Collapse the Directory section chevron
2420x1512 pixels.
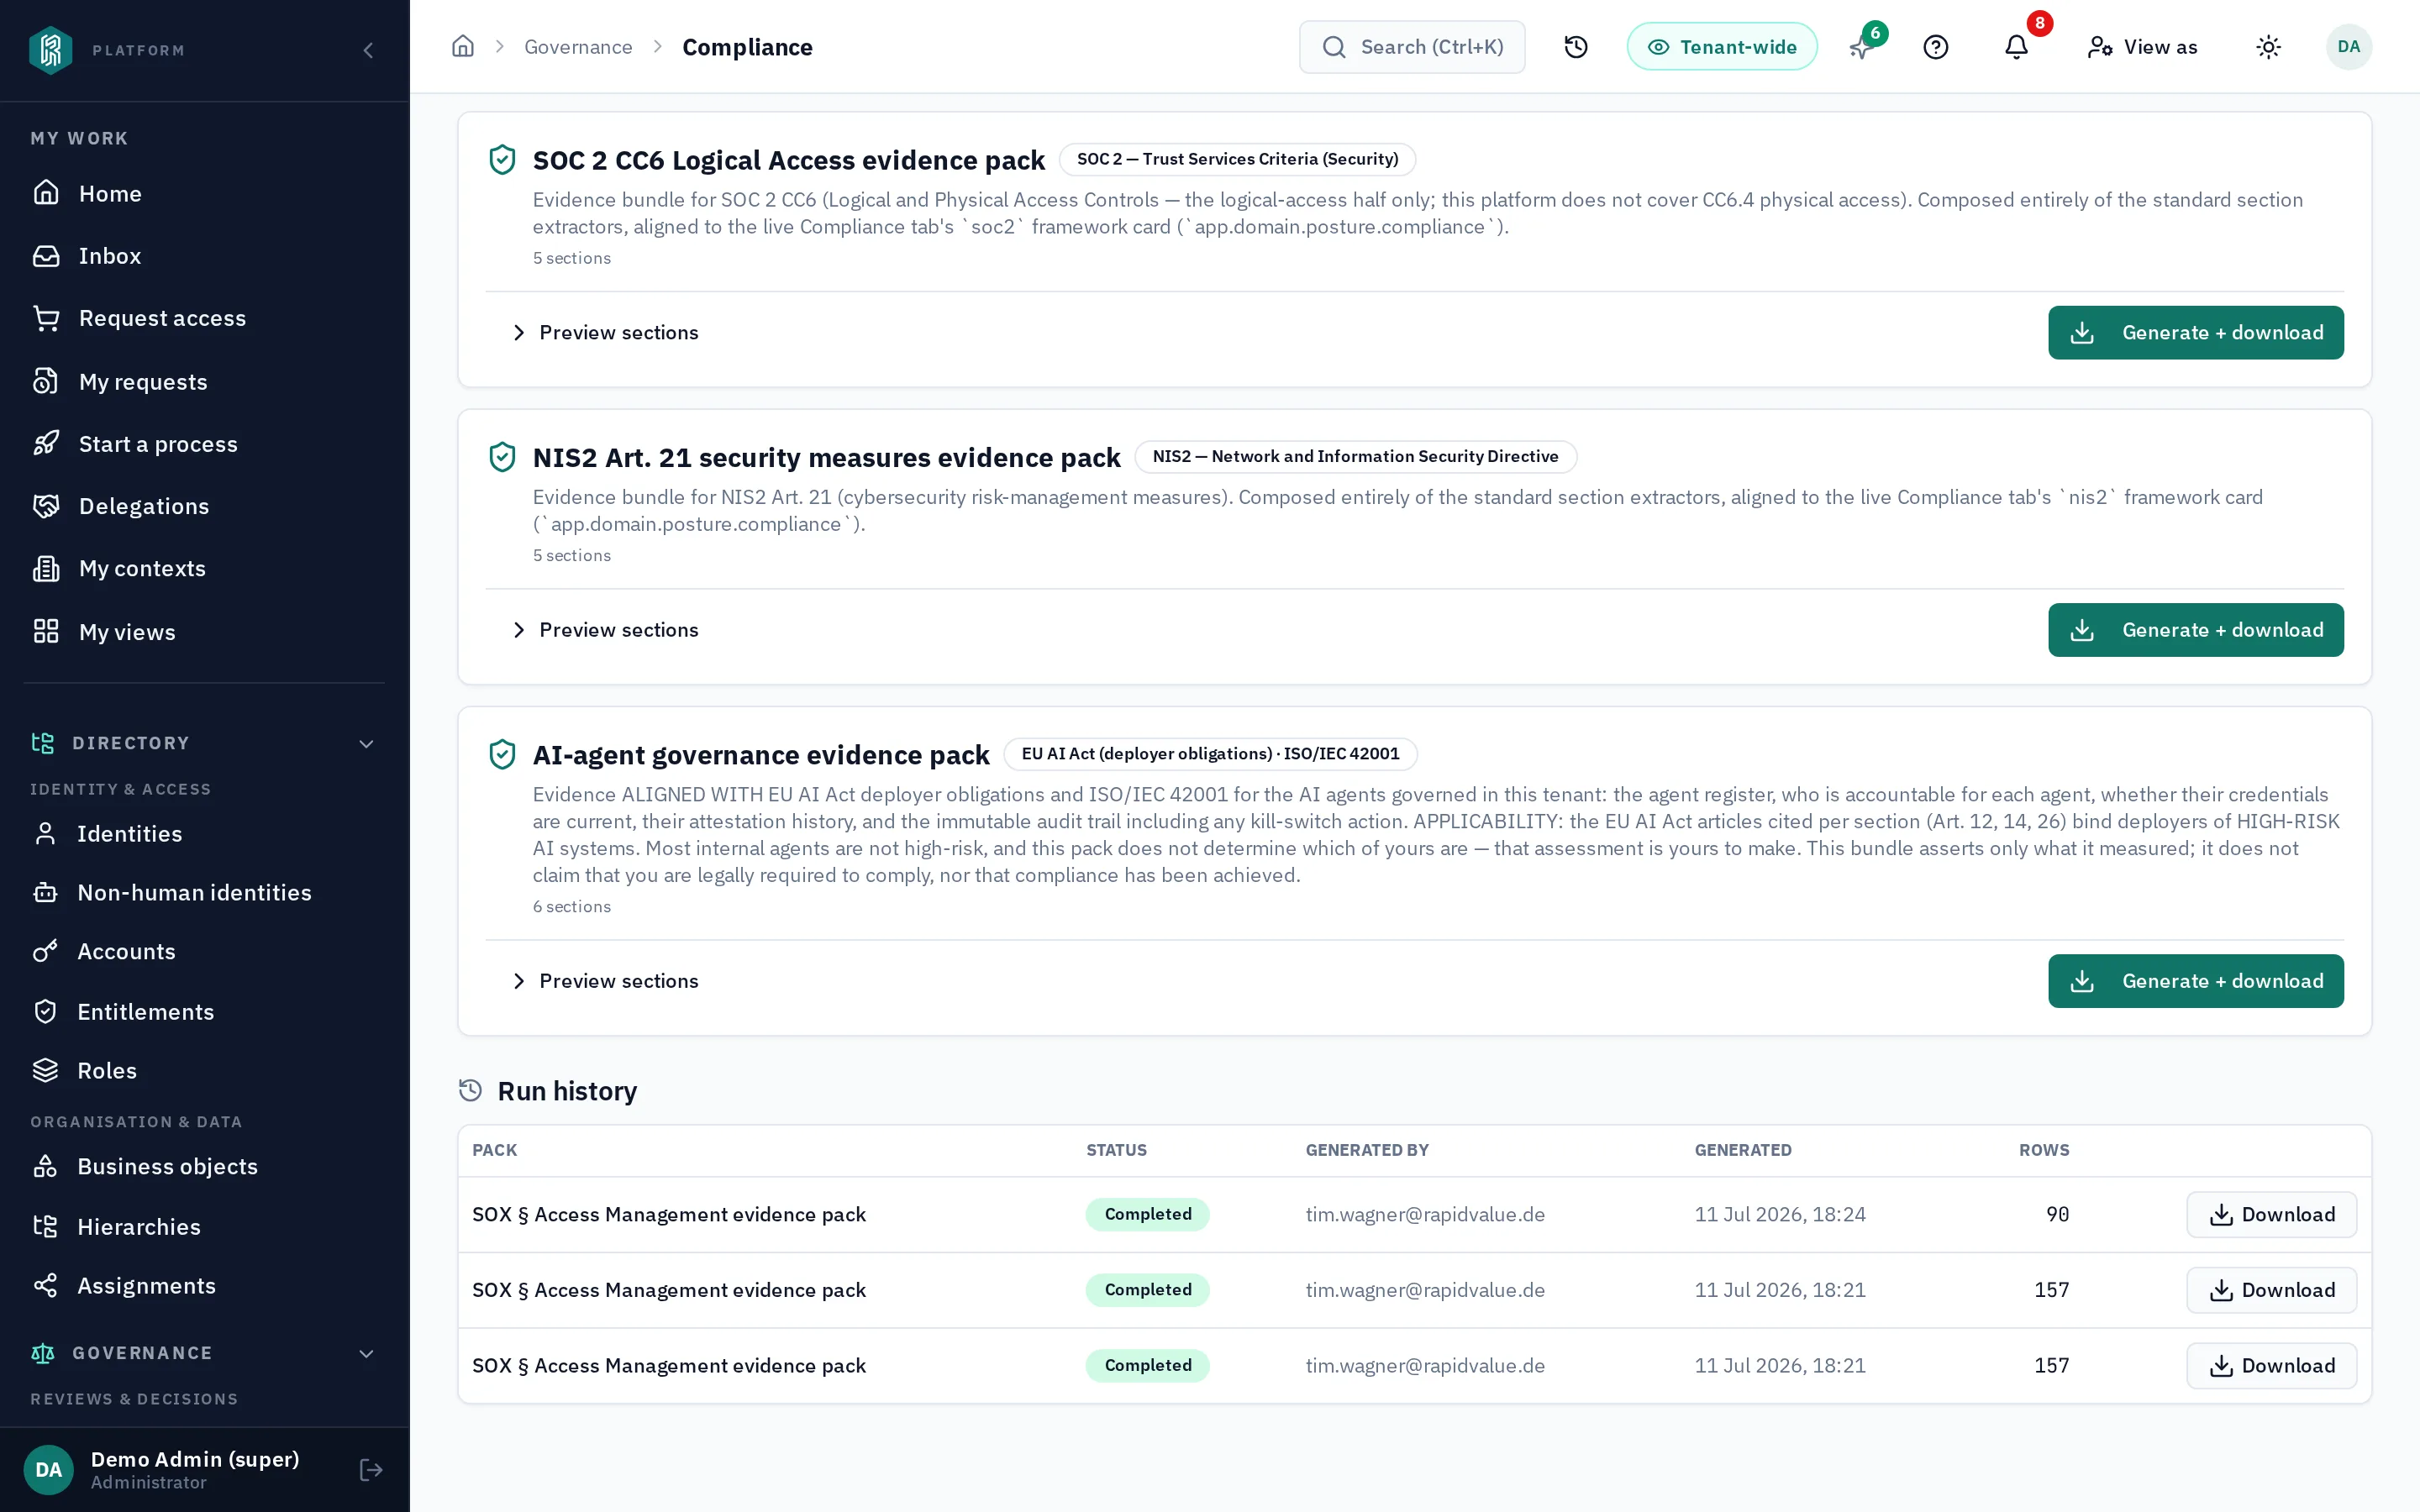[x=367, y=743]
